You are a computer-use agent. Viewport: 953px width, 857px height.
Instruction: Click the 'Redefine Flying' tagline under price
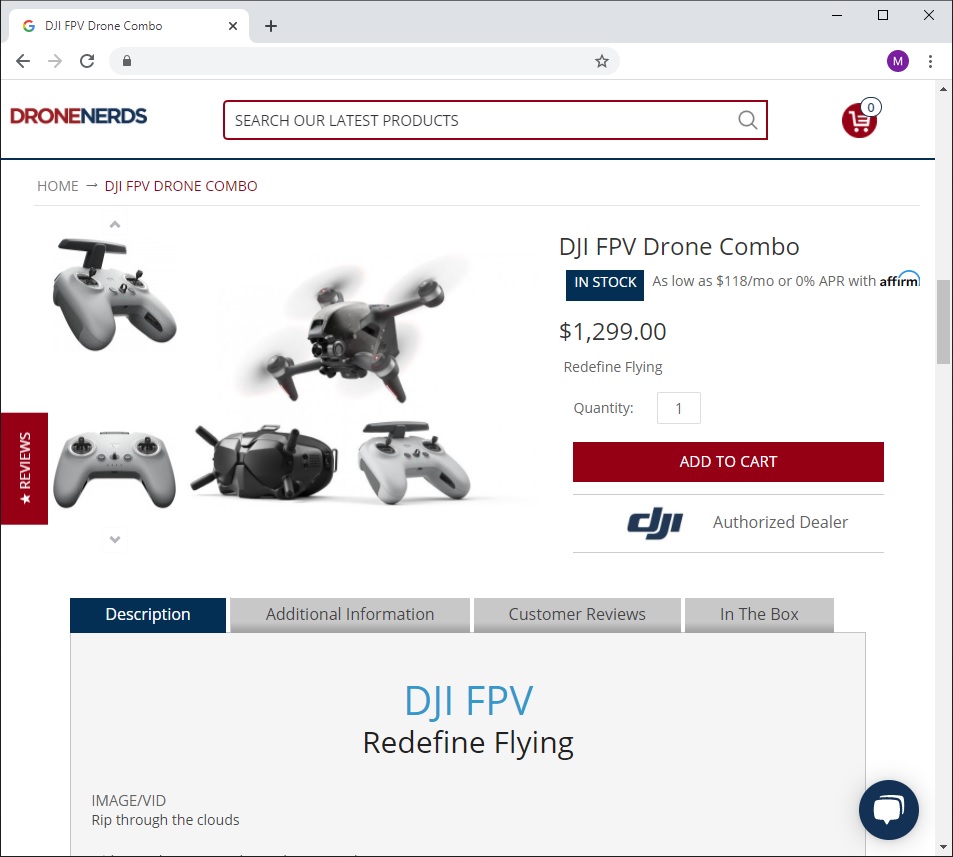coord(613,368)
